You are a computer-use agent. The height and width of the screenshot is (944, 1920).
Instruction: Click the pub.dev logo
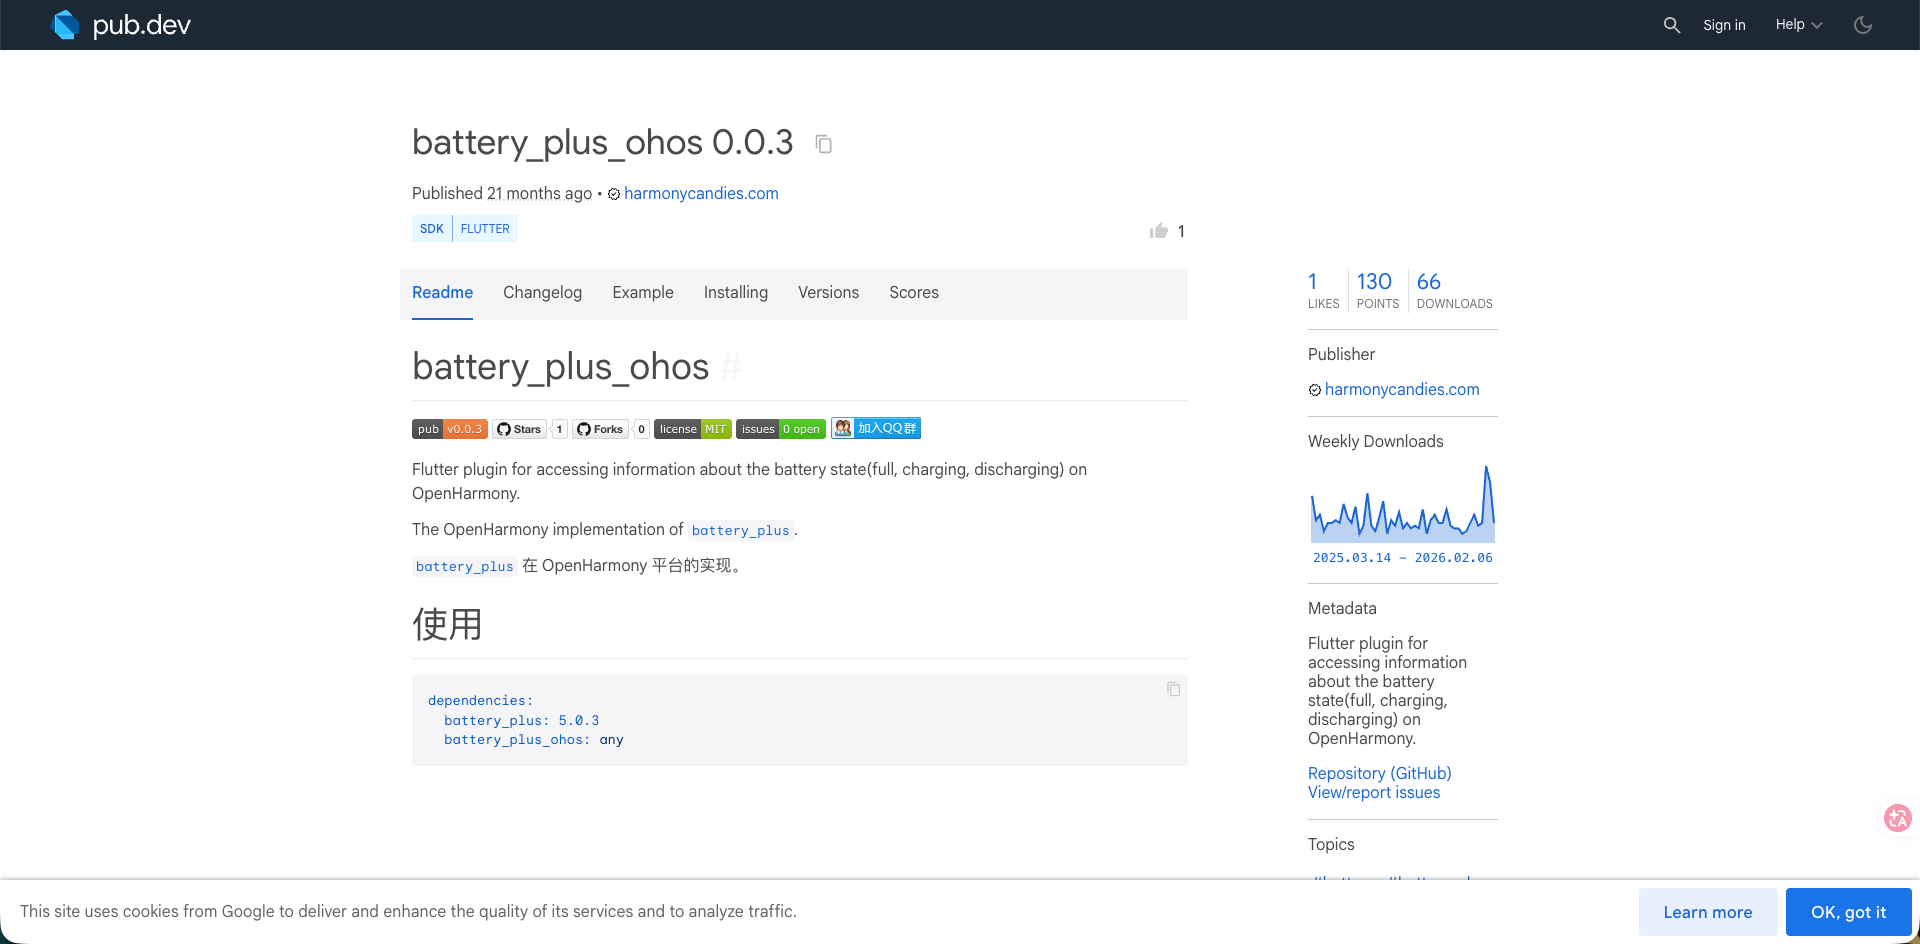point(121,25)
